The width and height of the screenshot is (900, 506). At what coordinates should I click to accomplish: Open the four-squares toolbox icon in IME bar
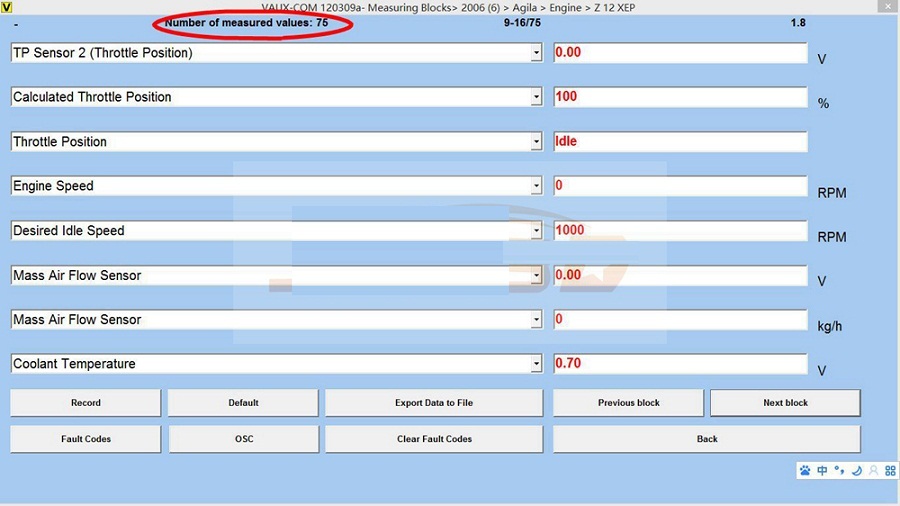(889, 470)
